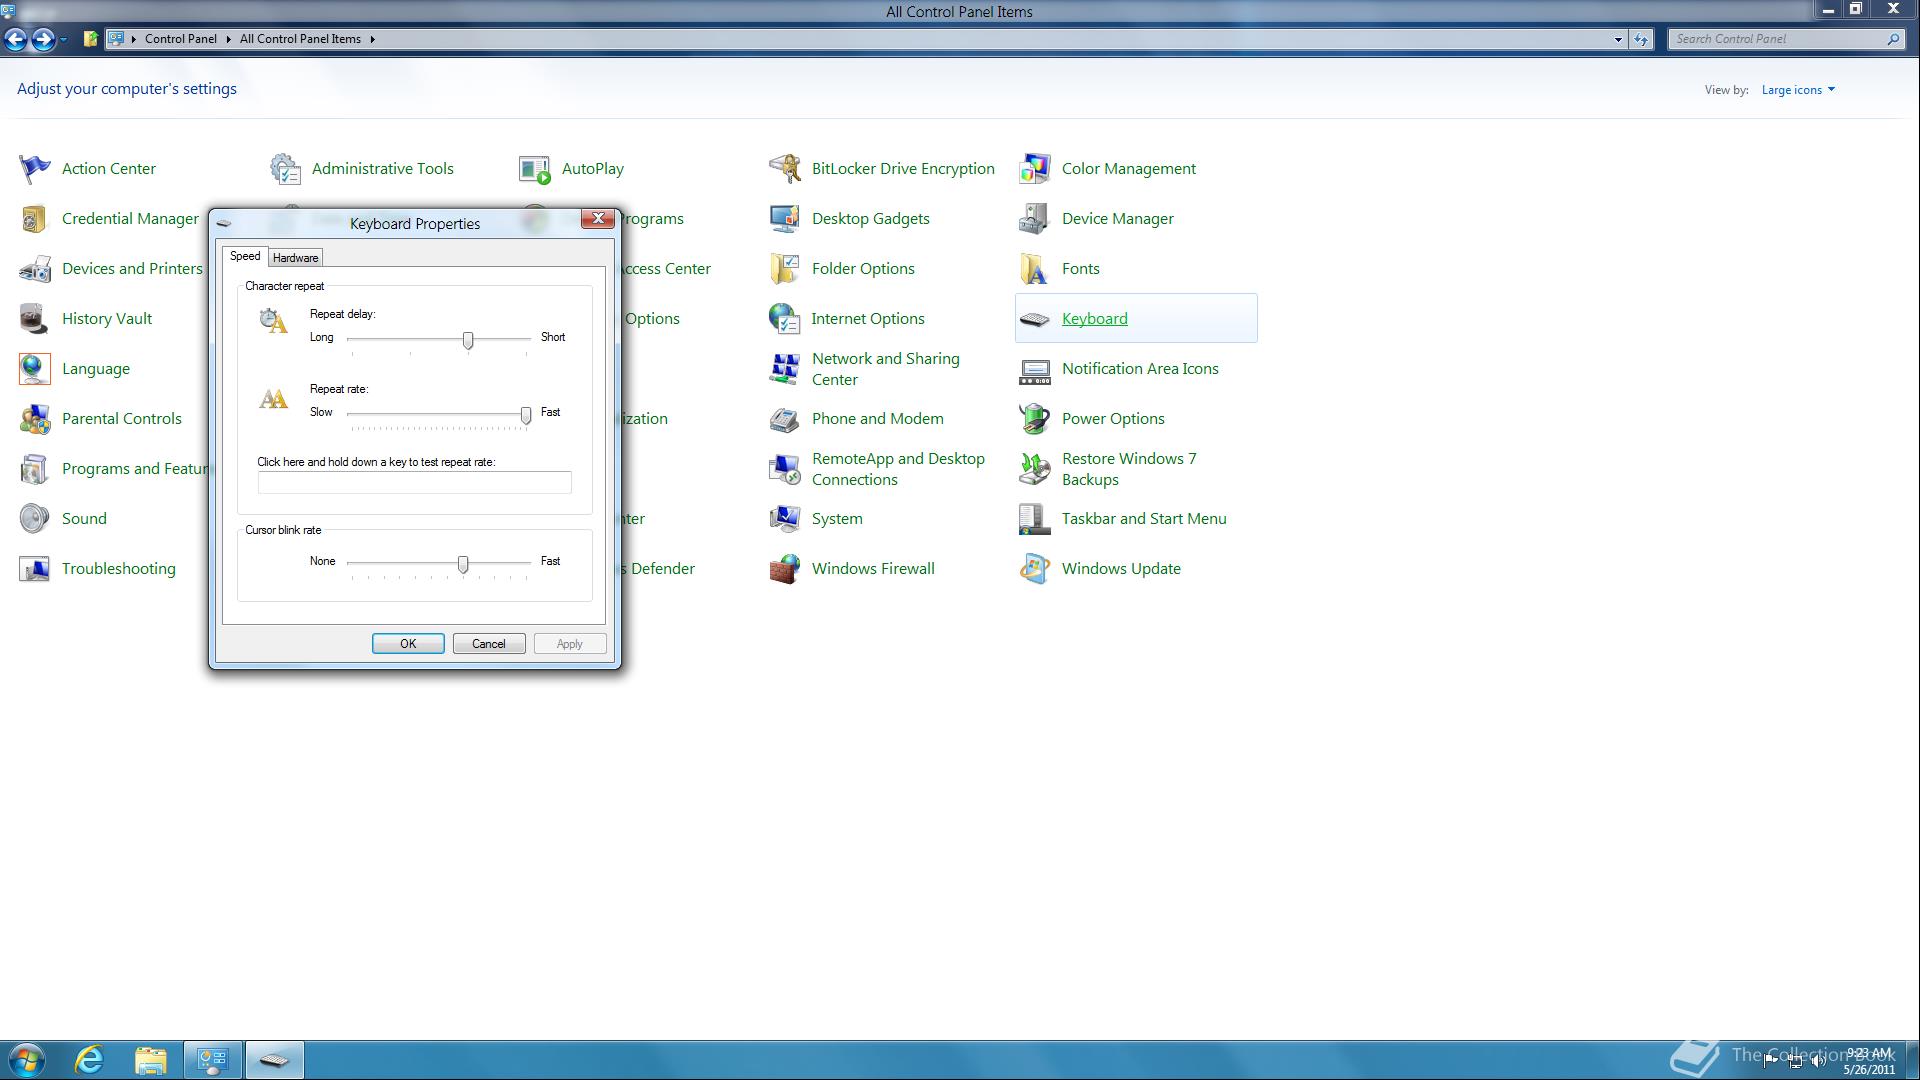Open the System icon
This screenshot has width=1920, height=1080.
785,519
